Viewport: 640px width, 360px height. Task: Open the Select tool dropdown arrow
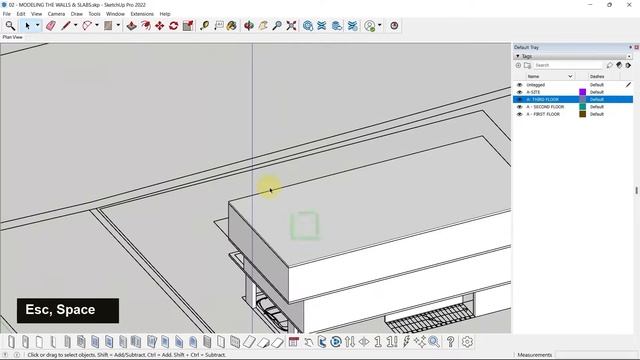tap(38, 25)
